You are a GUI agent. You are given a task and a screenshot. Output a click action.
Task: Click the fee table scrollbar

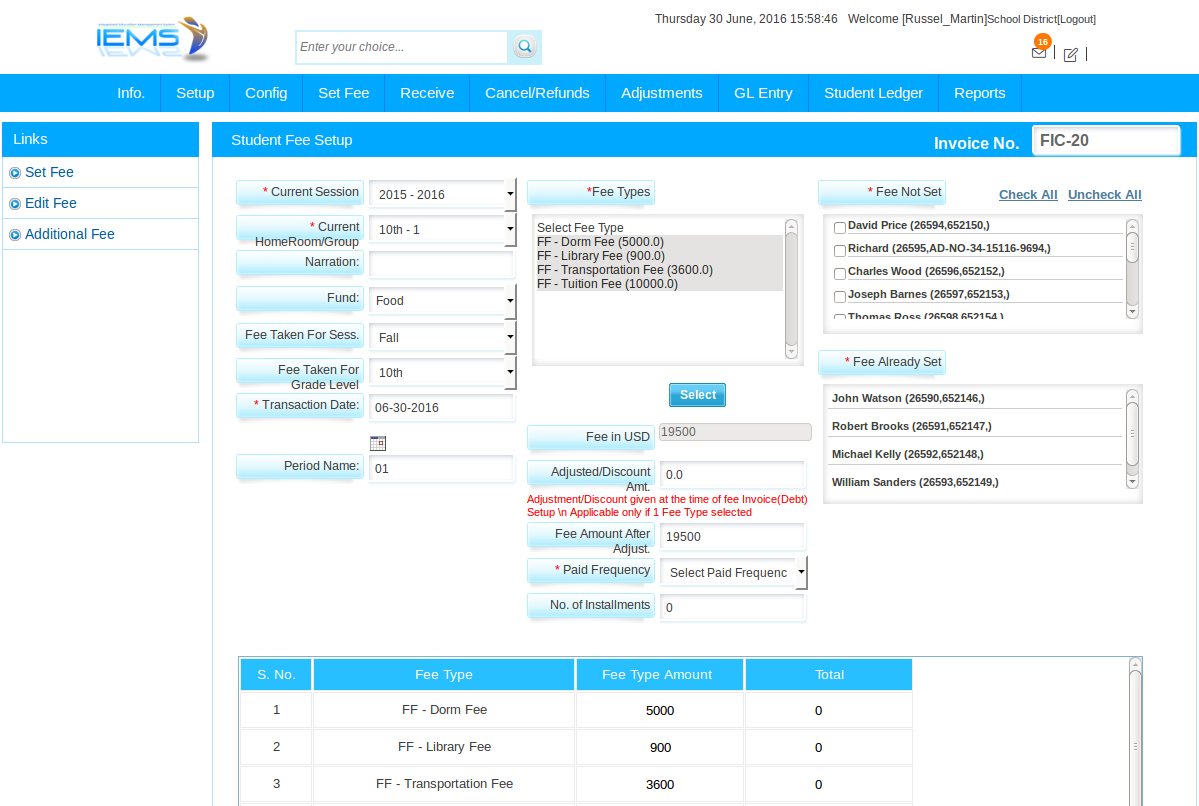pos(1135,731)
